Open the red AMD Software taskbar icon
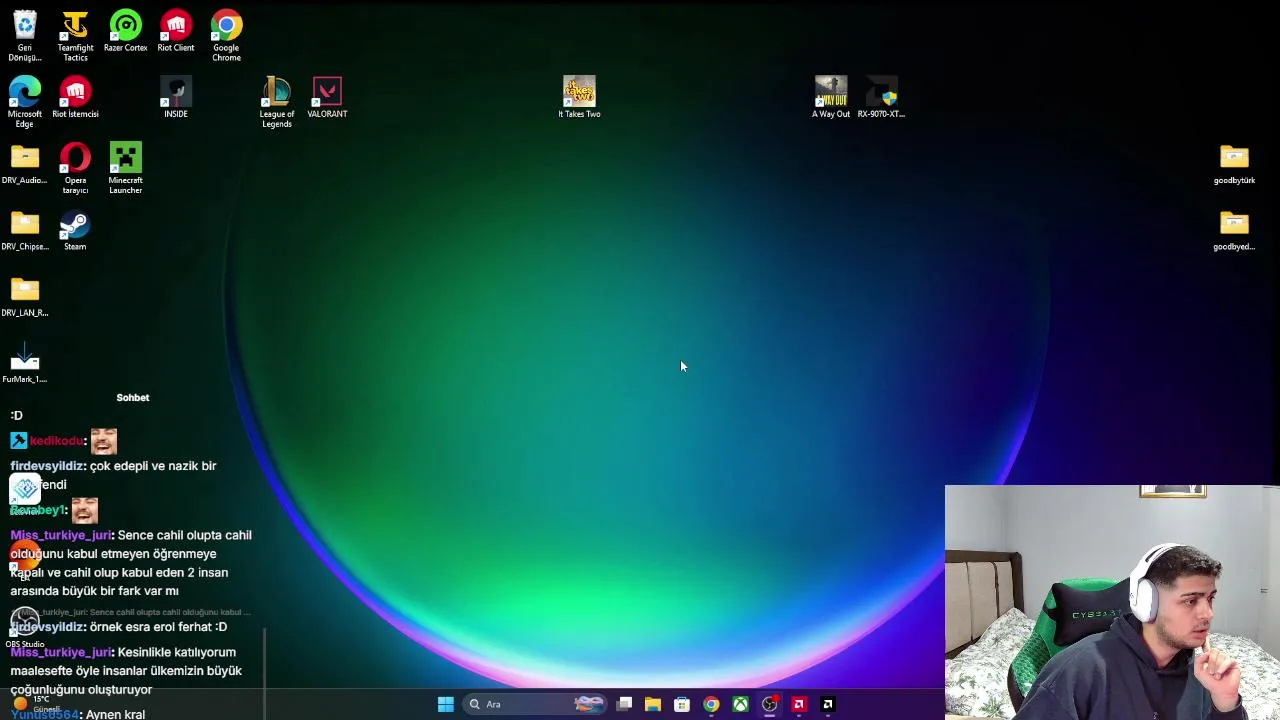The height and width of the screenshot is (720, 1280). click(798, 704)
